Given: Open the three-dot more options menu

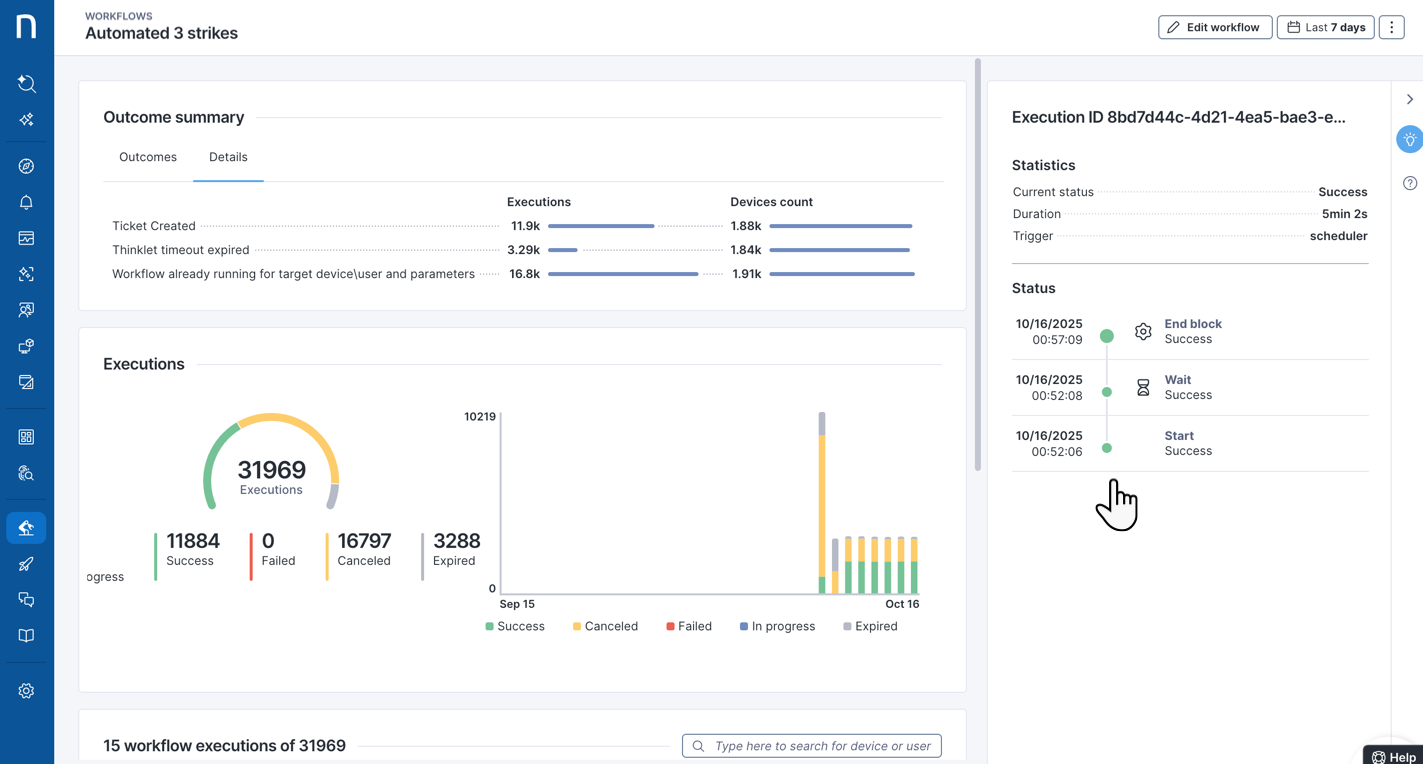Looking at the screenshot, I should click(x=1391, y=27).
